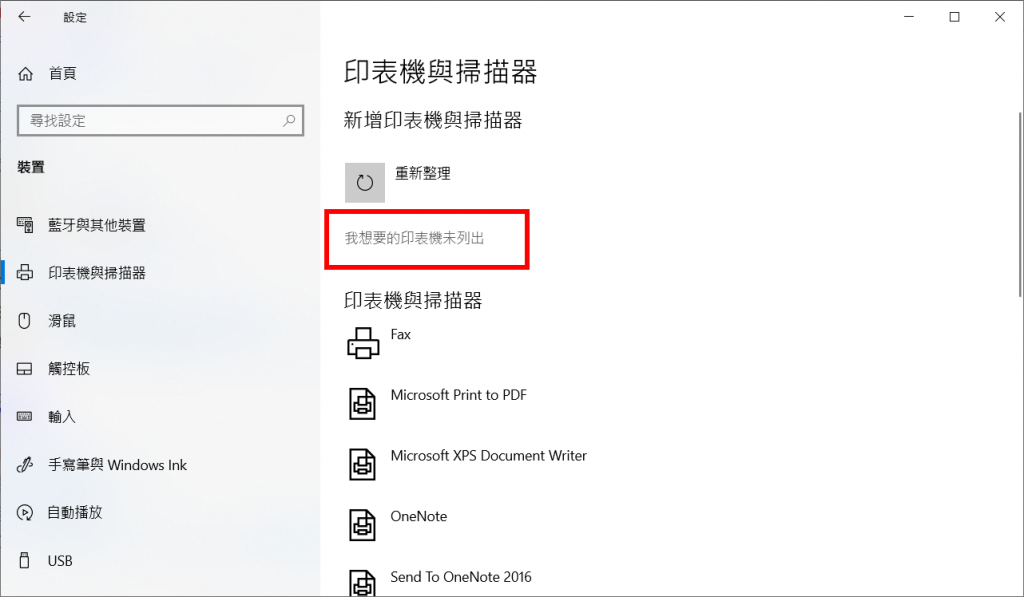Viewport: 1024px width, 597px height.
Task: Click the 藍牙與其他裝置 sidebar icon
Action: coord(25,225)
